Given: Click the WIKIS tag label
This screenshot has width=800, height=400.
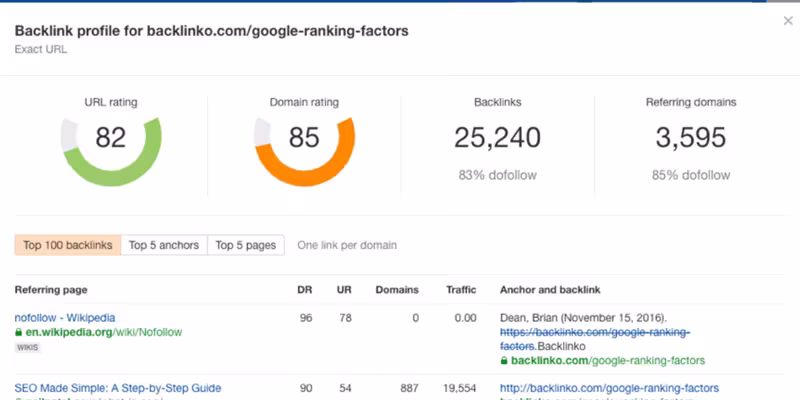Looking at the screenshot, I should tap(28, 347).
